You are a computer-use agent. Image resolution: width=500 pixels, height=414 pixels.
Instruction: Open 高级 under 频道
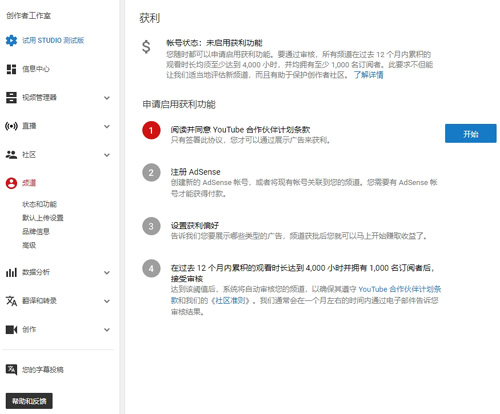point(29,245)
